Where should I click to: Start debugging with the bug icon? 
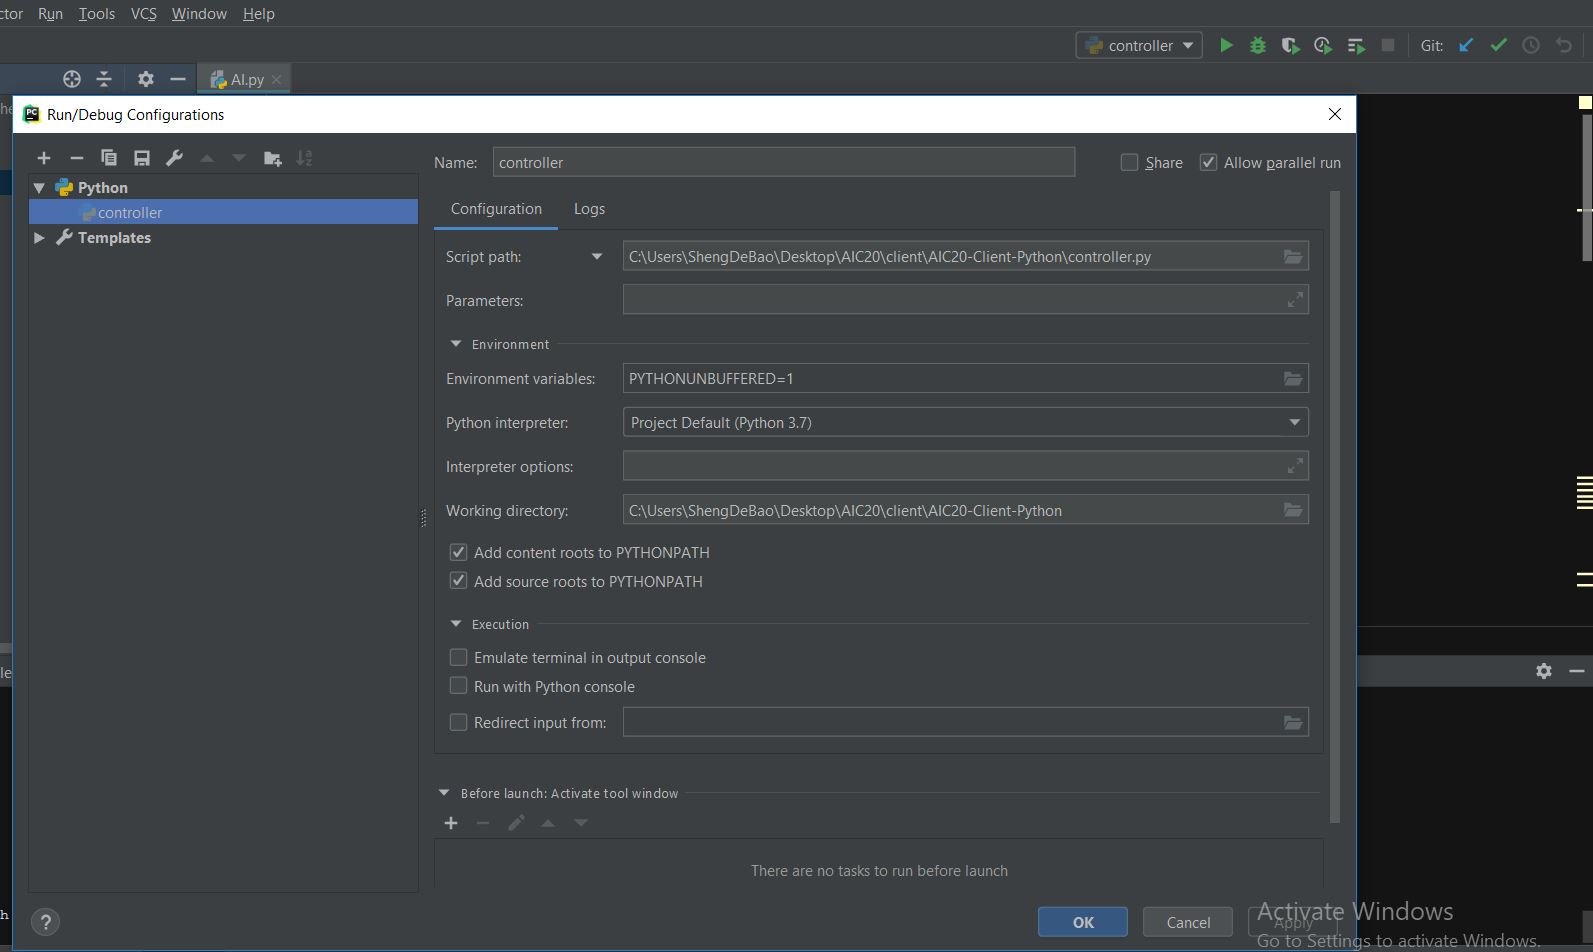tap(1258, 45)
